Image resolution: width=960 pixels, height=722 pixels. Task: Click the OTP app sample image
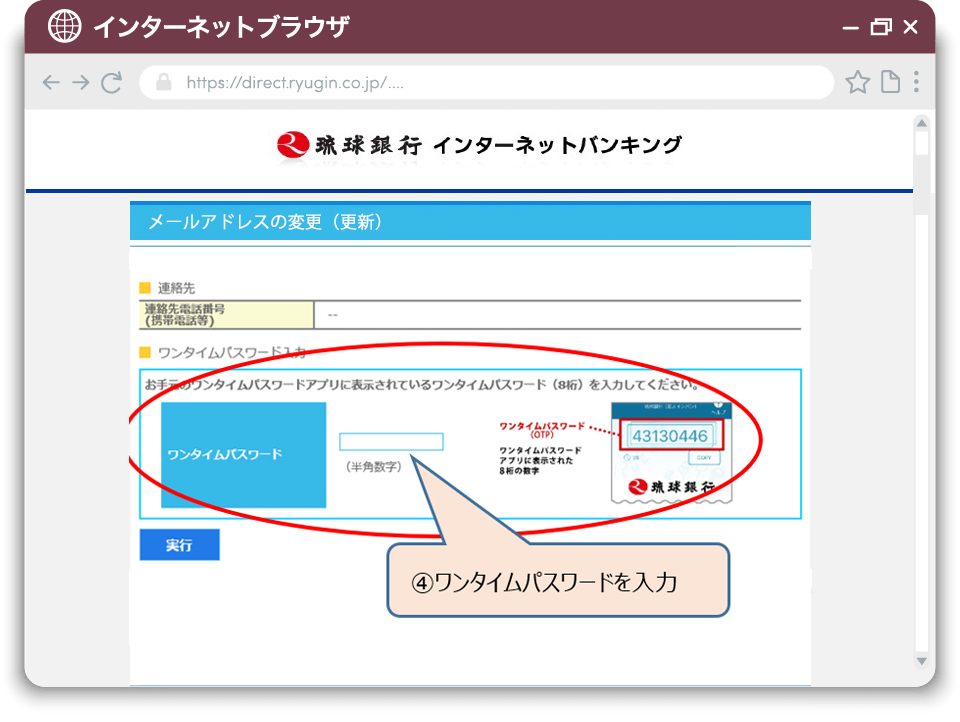pyautogui.click(x=672, y=453)
